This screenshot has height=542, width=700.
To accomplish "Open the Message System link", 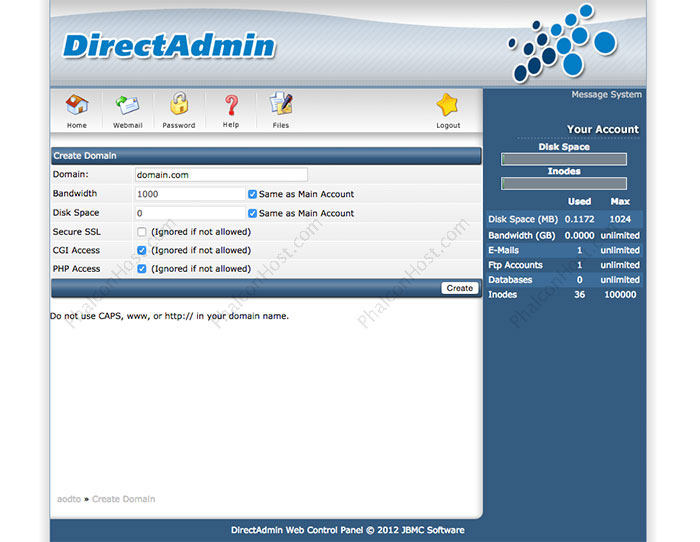I will [x=606, y=95].
